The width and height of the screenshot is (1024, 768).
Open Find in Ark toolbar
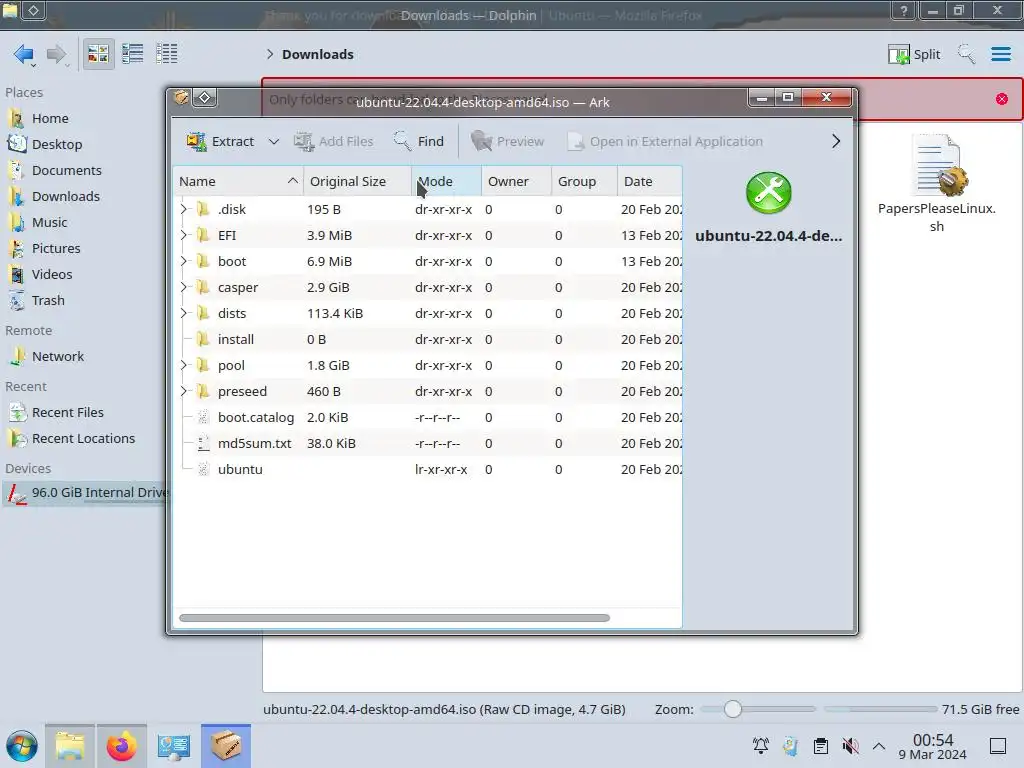tap(419, 141)
